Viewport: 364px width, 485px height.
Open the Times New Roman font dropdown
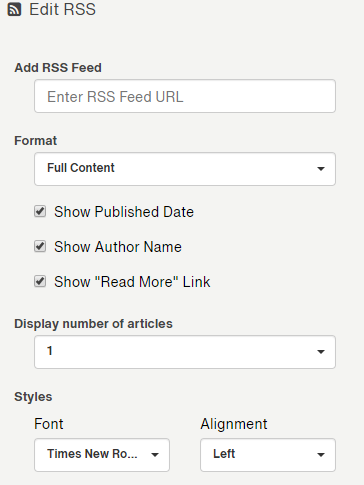click(102, 455)
